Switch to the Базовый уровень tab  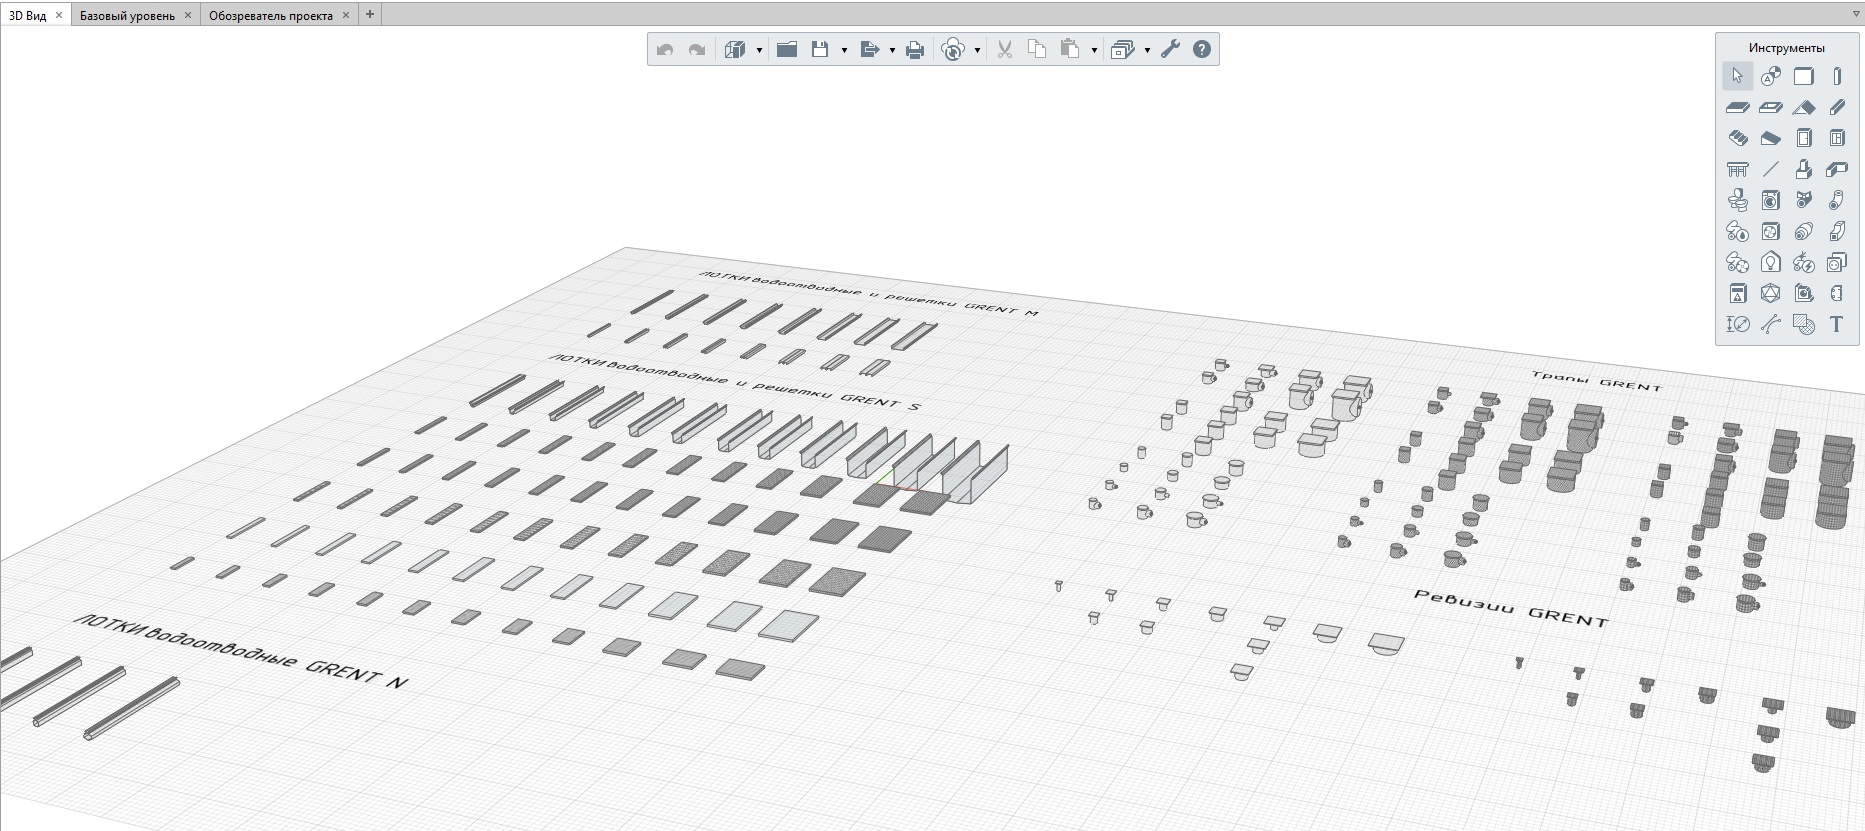pos(127,15)
